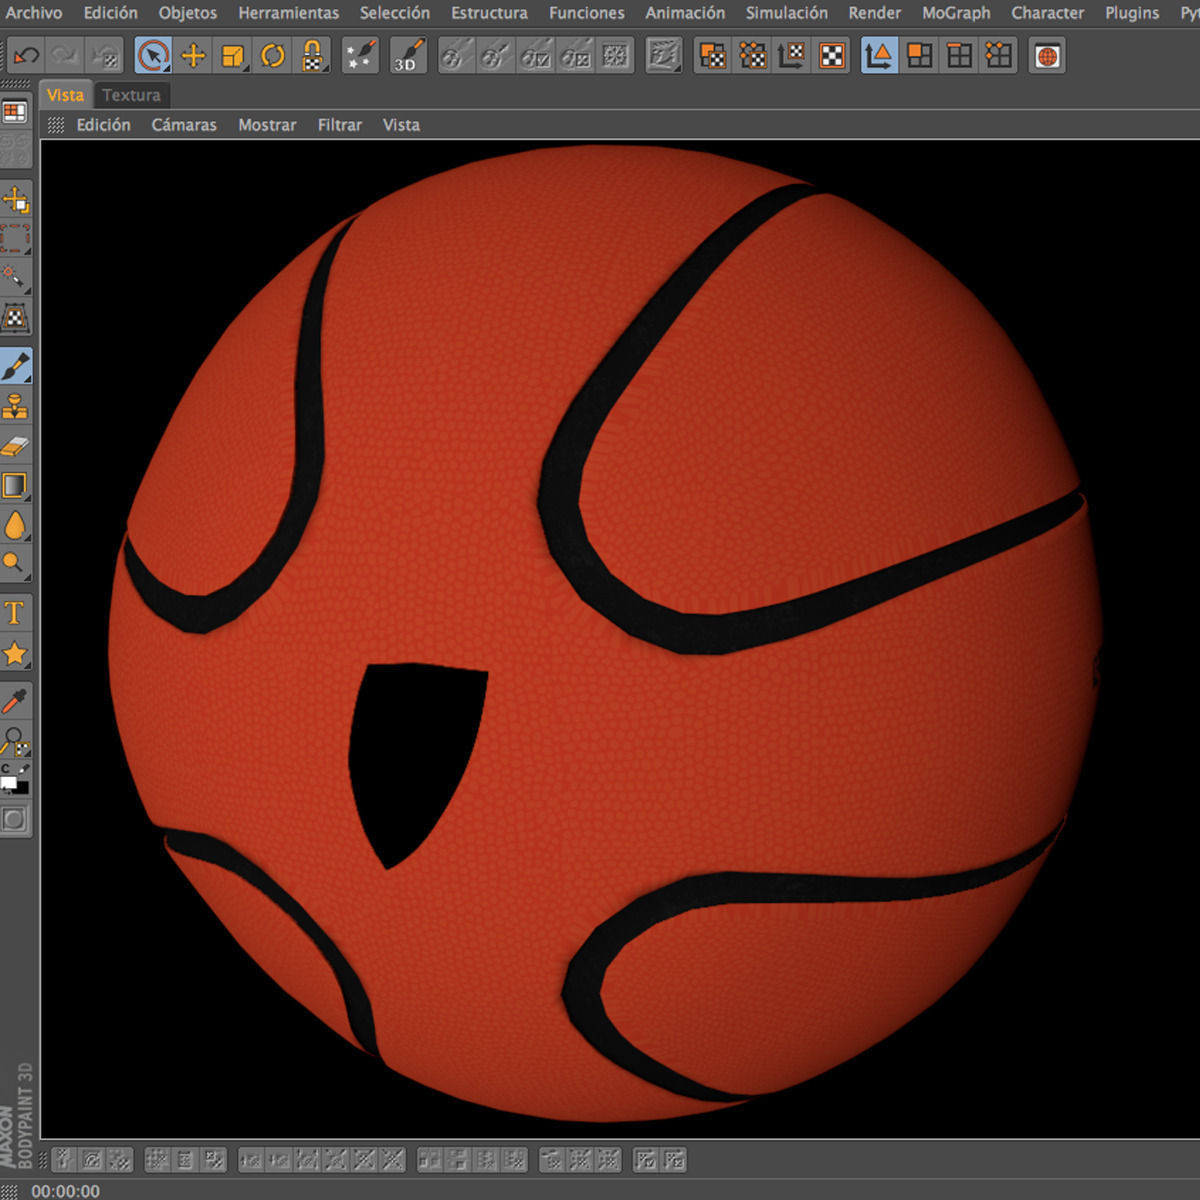Click the axis with checkerboard icon
1200x1200 pixels.
[792, 56]
